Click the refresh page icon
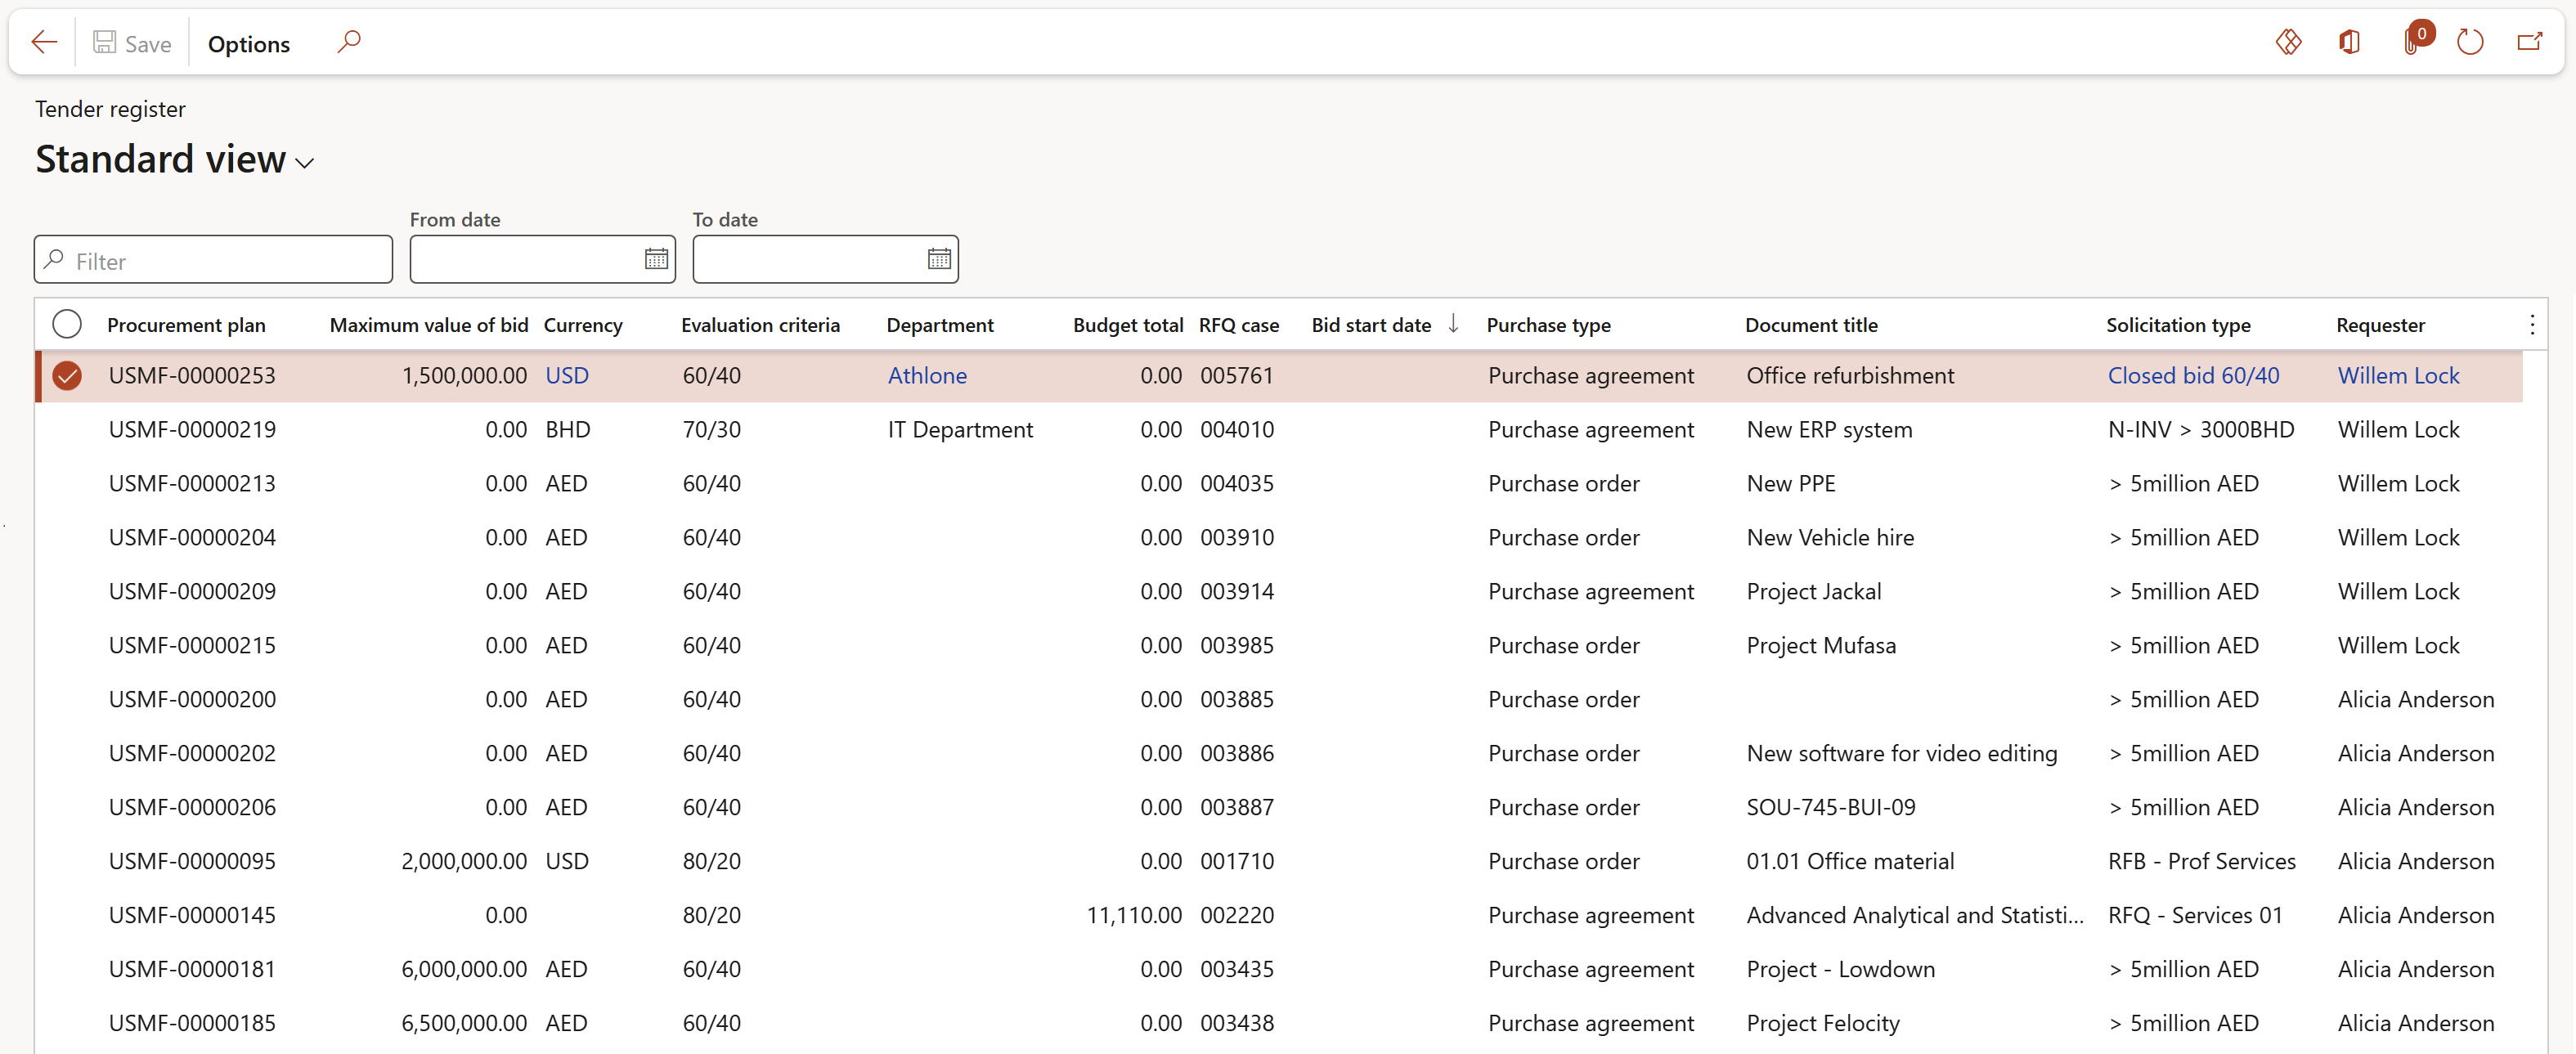 (x=2470, y=42)
